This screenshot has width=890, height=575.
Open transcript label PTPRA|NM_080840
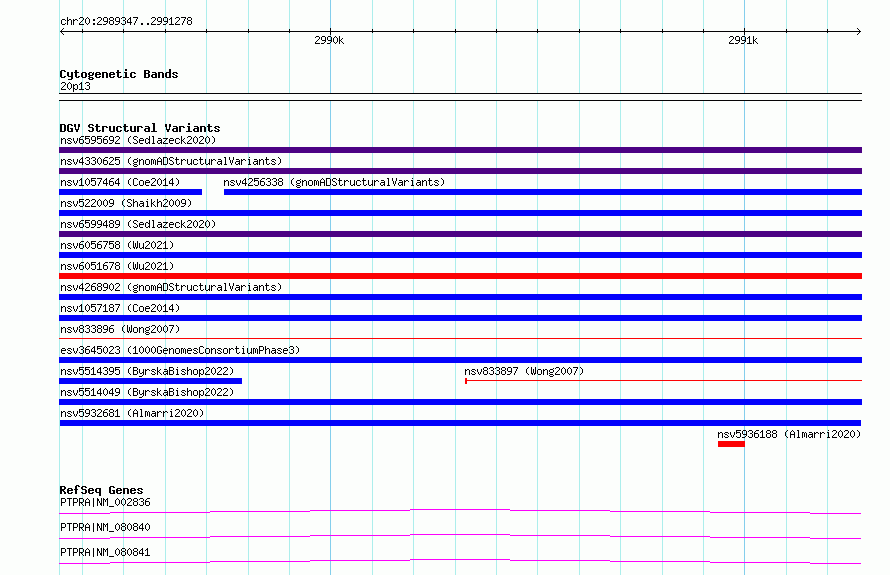105,527
